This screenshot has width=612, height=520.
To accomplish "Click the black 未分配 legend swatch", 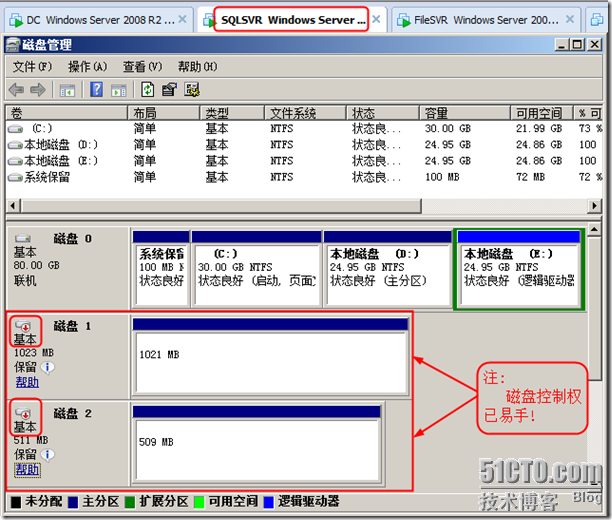I will click(16, 502).
